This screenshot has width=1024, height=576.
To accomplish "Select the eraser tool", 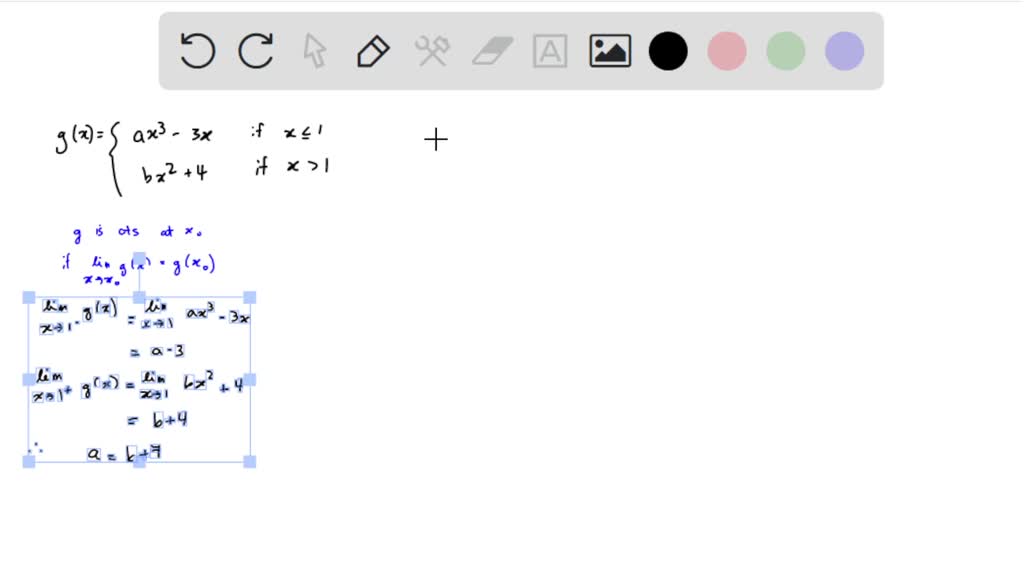I will click(491, 50).
